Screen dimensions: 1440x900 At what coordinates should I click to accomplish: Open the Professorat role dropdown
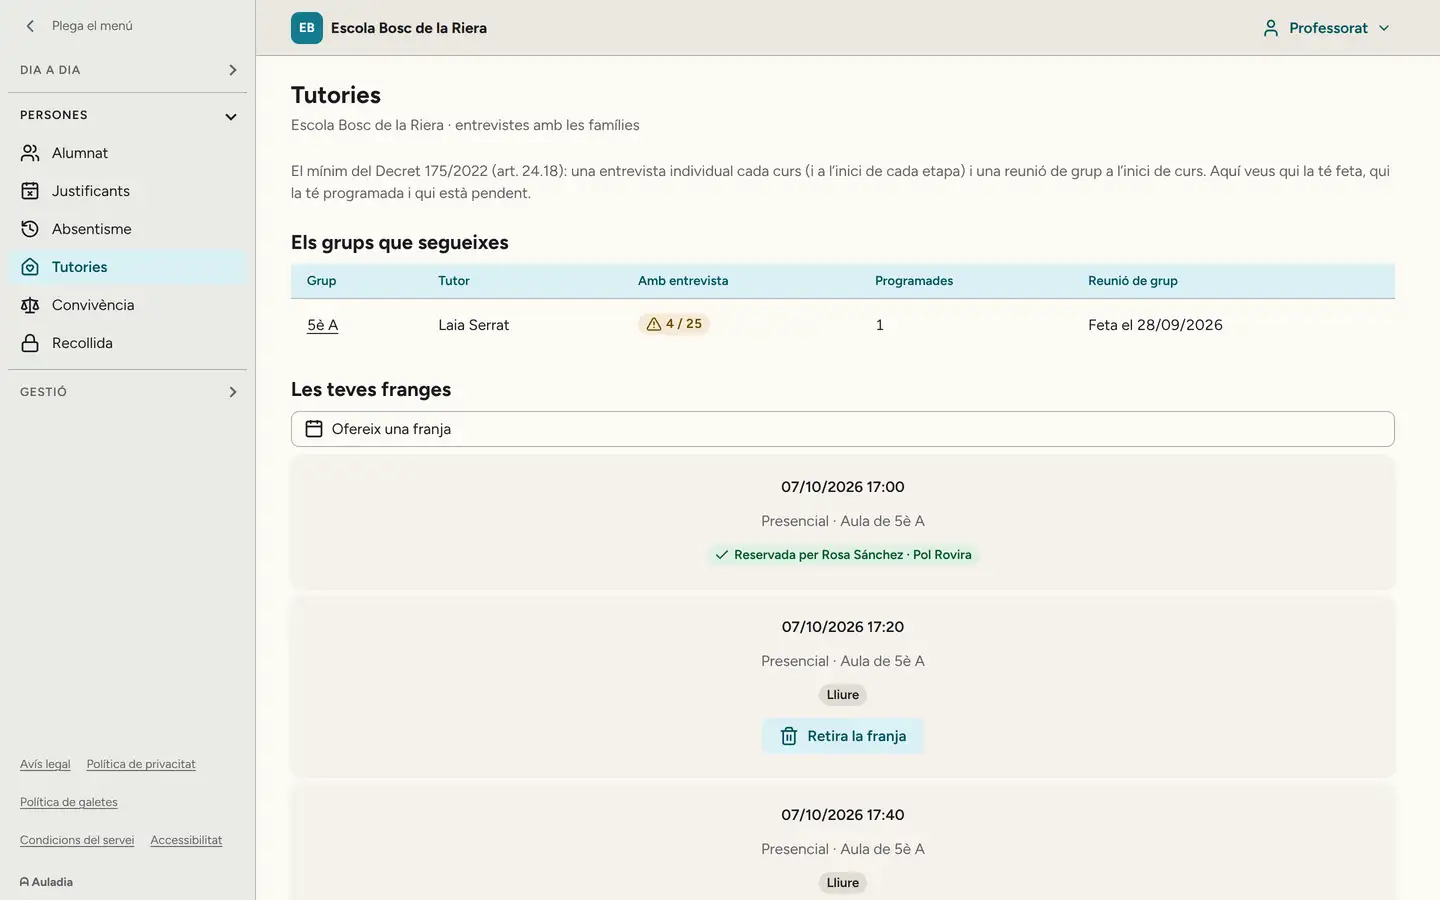tap(1327, 28)
